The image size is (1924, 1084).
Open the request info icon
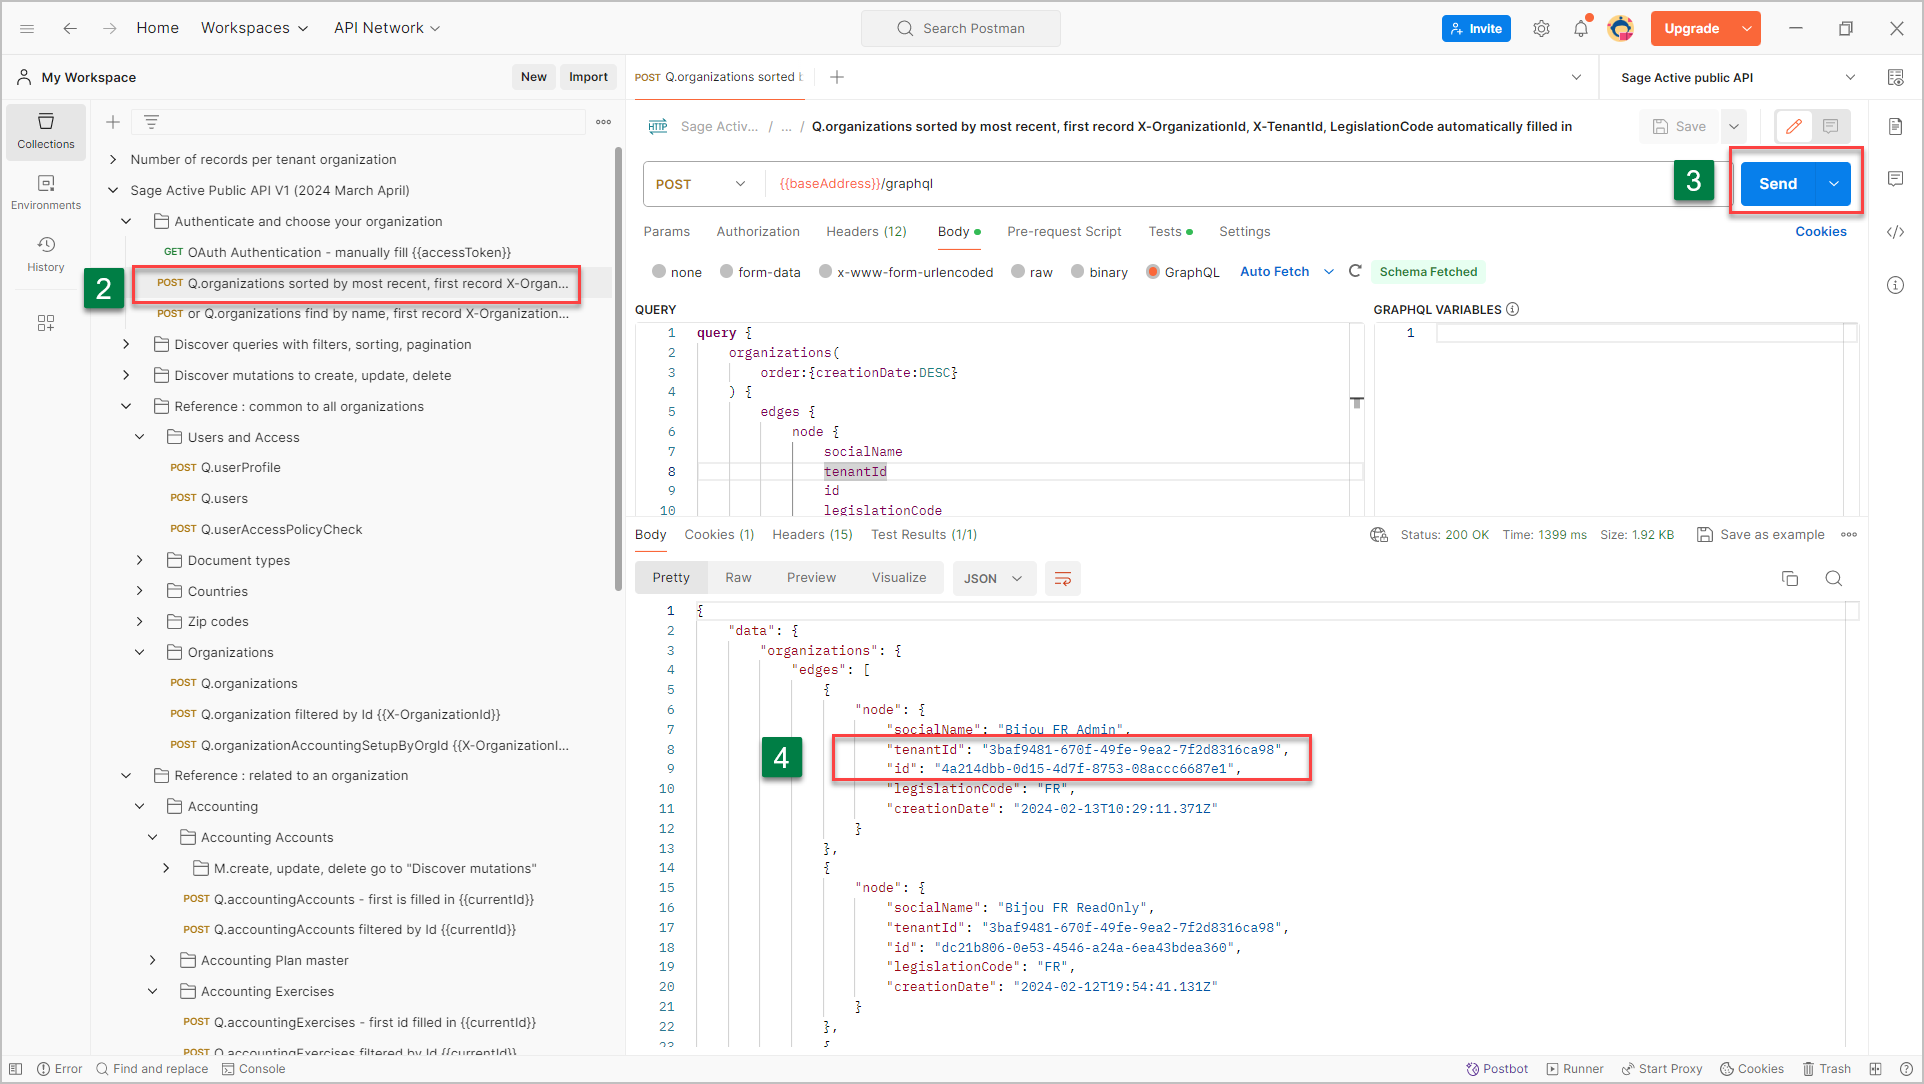pos(1895,285)
